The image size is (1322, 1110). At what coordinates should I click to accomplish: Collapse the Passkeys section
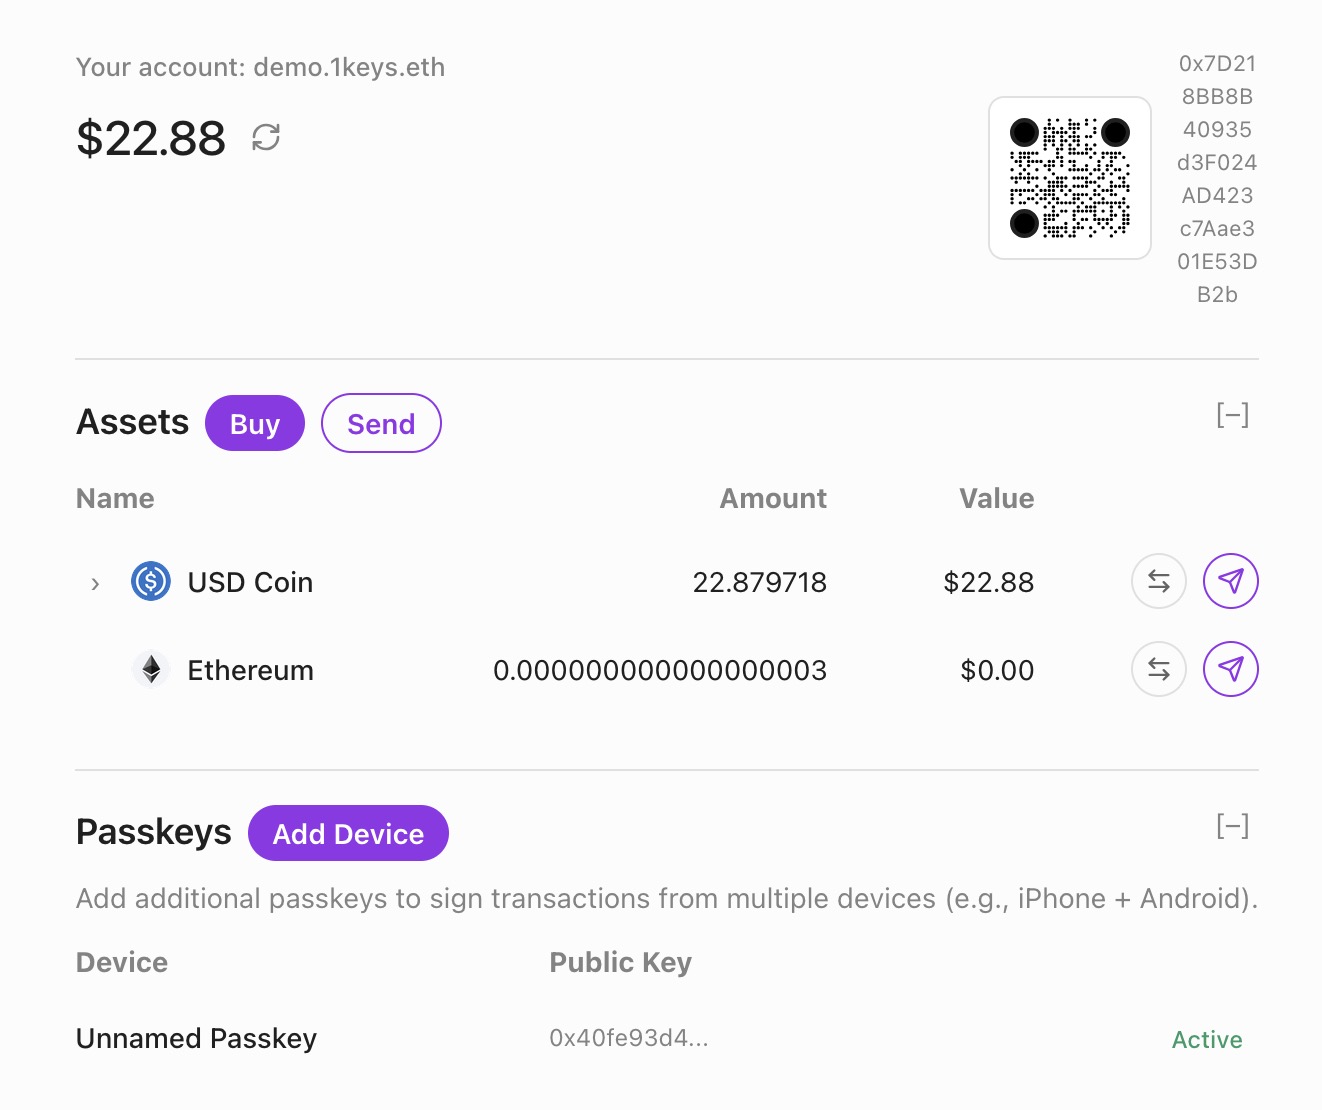pos(1232,826)
